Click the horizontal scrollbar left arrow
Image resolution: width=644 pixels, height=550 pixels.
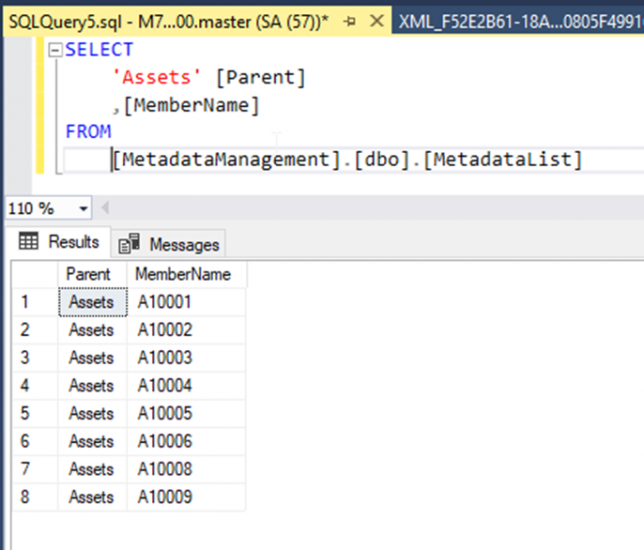(x=105, y=209)
